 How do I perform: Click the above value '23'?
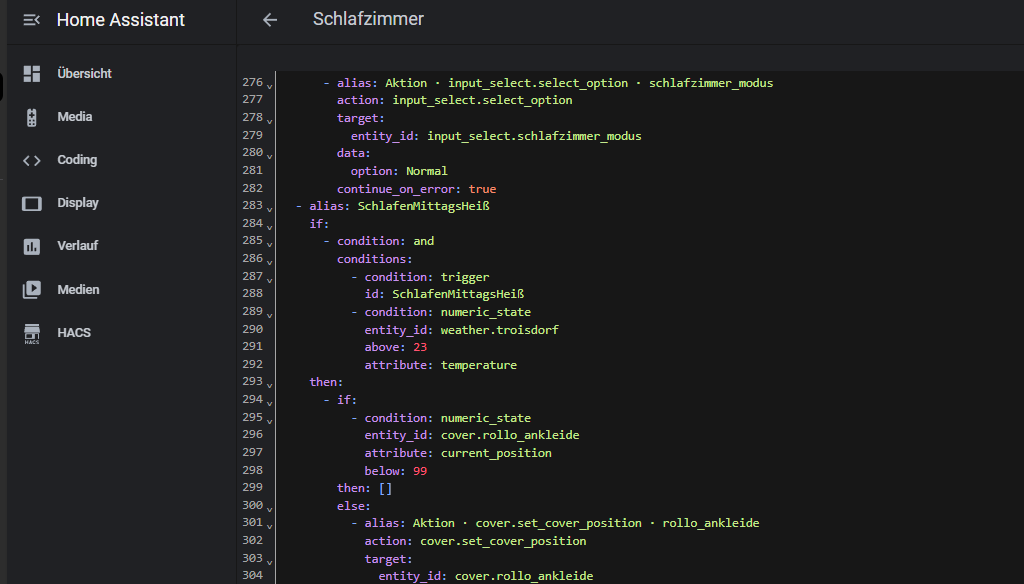pyautogui.click(x=420, y=347)
